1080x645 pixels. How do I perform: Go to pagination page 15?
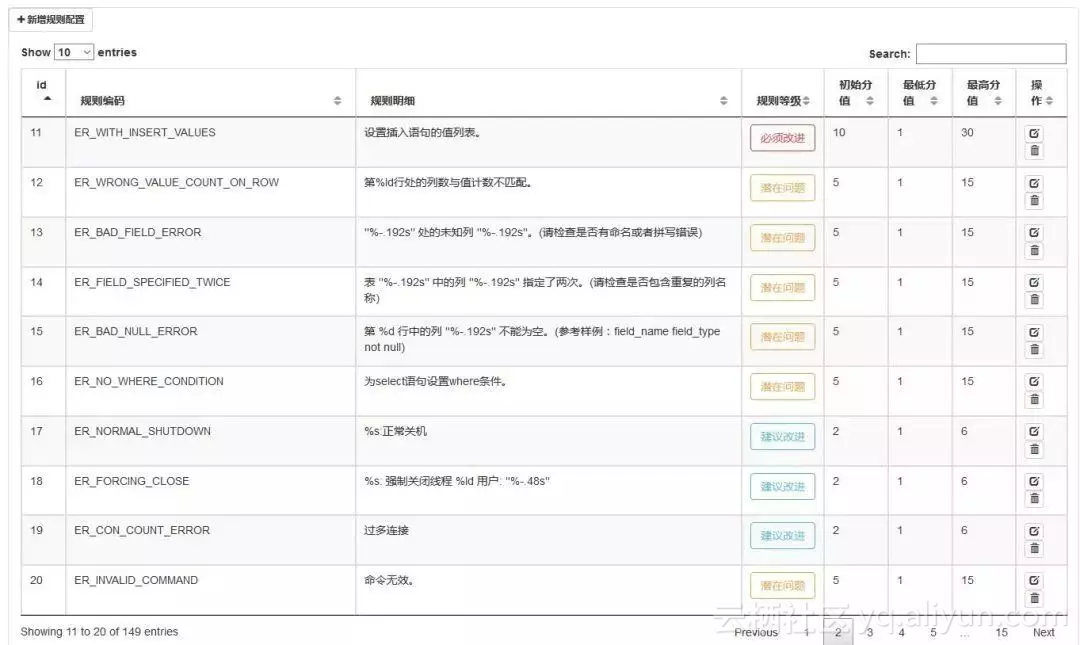[x=1001, y=632]
